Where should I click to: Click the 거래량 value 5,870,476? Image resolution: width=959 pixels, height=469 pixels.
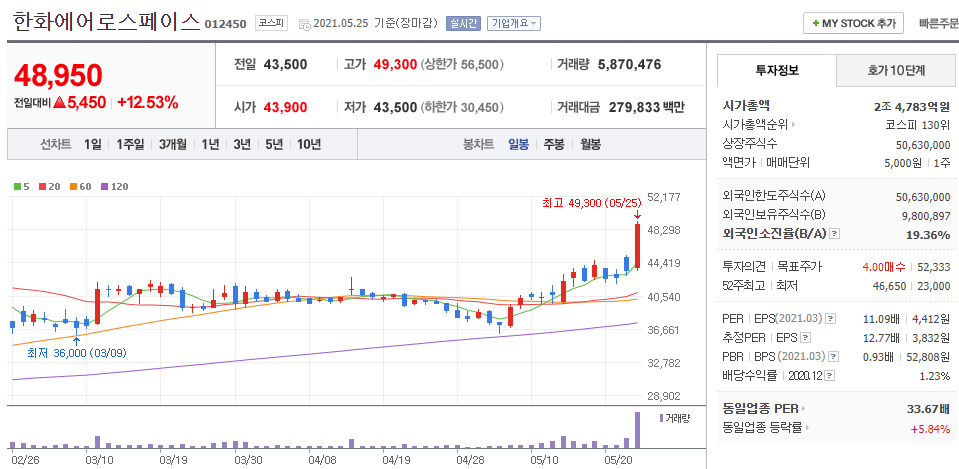[x=629, y=64]
